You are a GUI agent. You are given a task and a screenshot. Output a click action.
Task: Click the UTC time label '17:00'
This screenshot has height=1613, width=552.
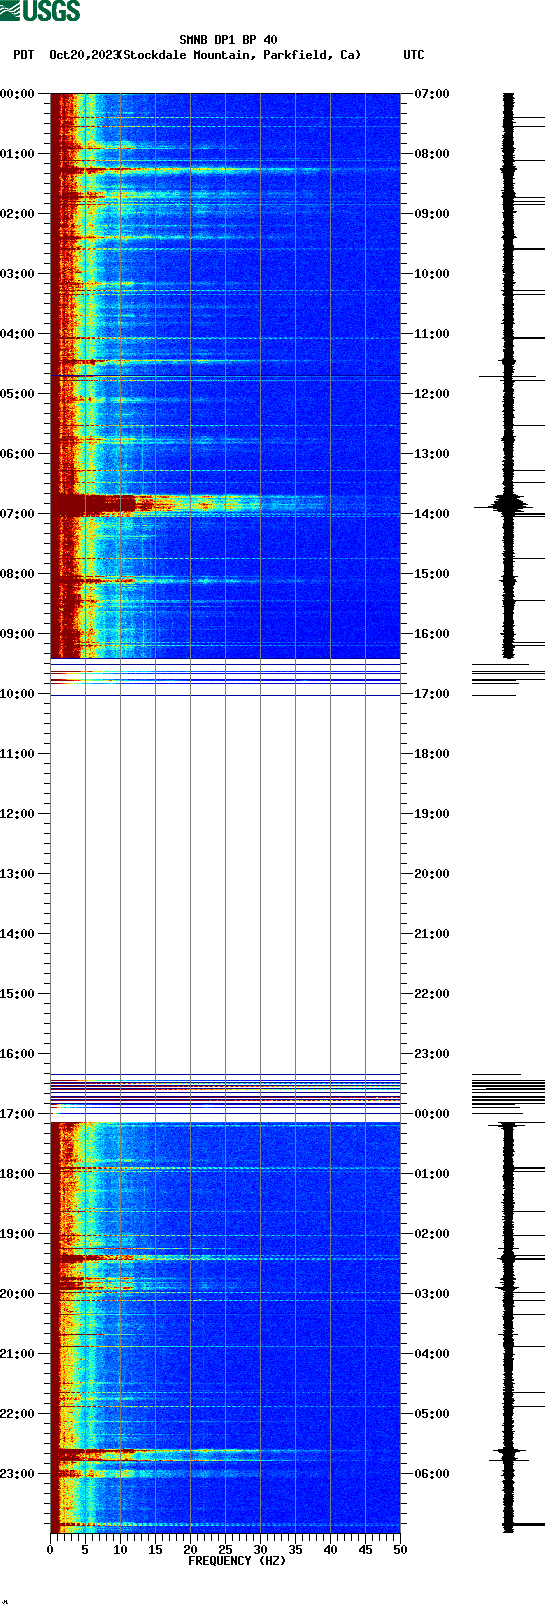coord(432,694)
